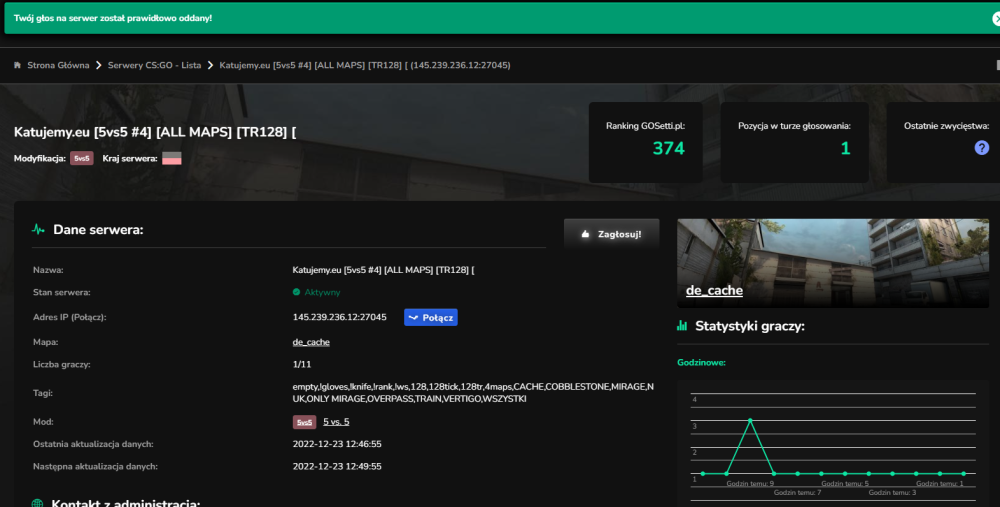Click the server country flag
This screenshot has height=507, width=1000.
pos(172,158)
